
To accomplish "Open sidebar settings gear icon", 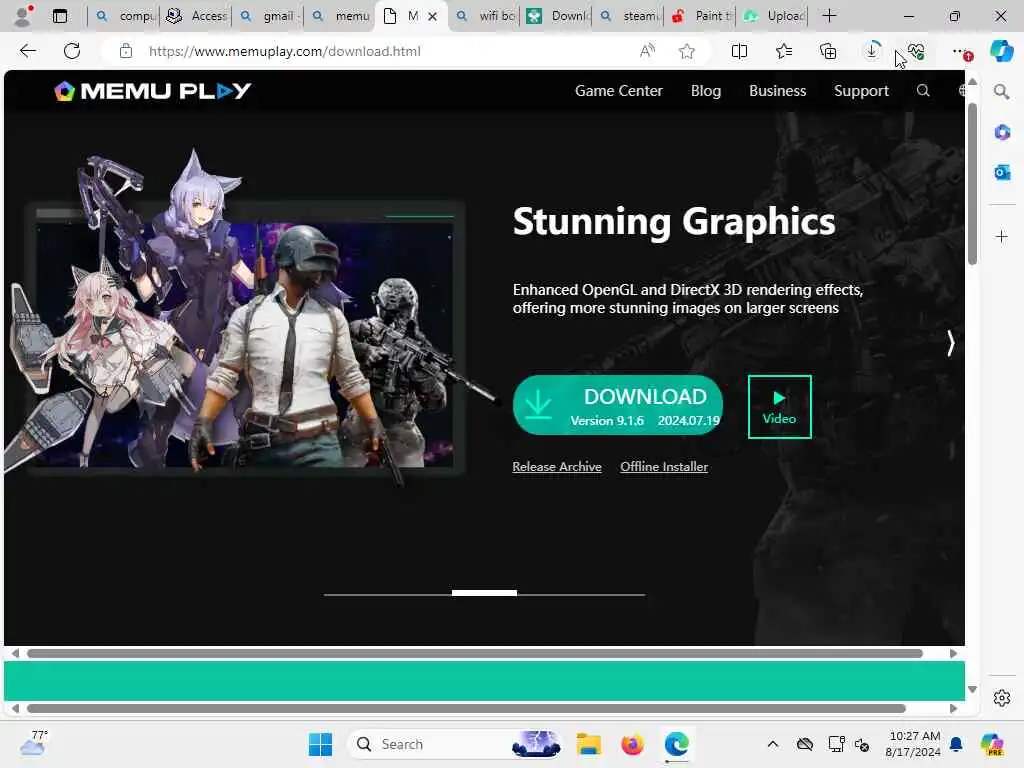I will point(1002,698).
